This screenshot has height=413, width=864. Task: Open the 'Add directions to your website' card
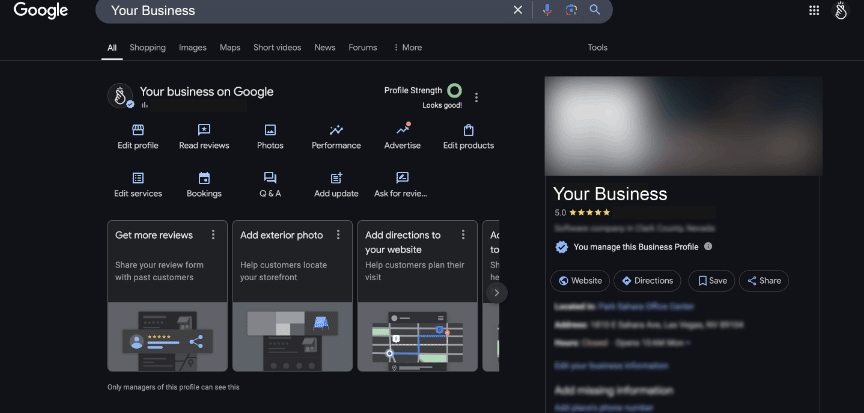tap(417, 296)
